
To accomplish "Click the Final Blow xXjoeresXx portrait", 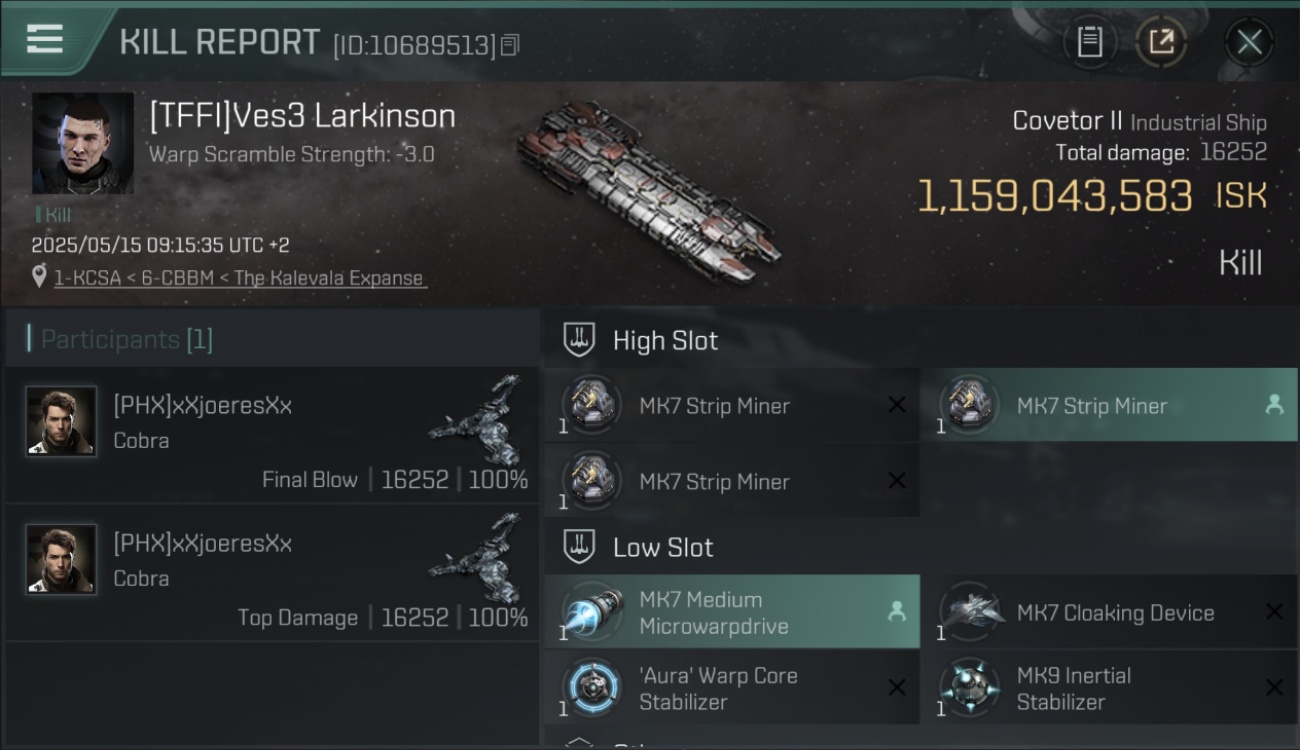I will (x=62, y=421).
